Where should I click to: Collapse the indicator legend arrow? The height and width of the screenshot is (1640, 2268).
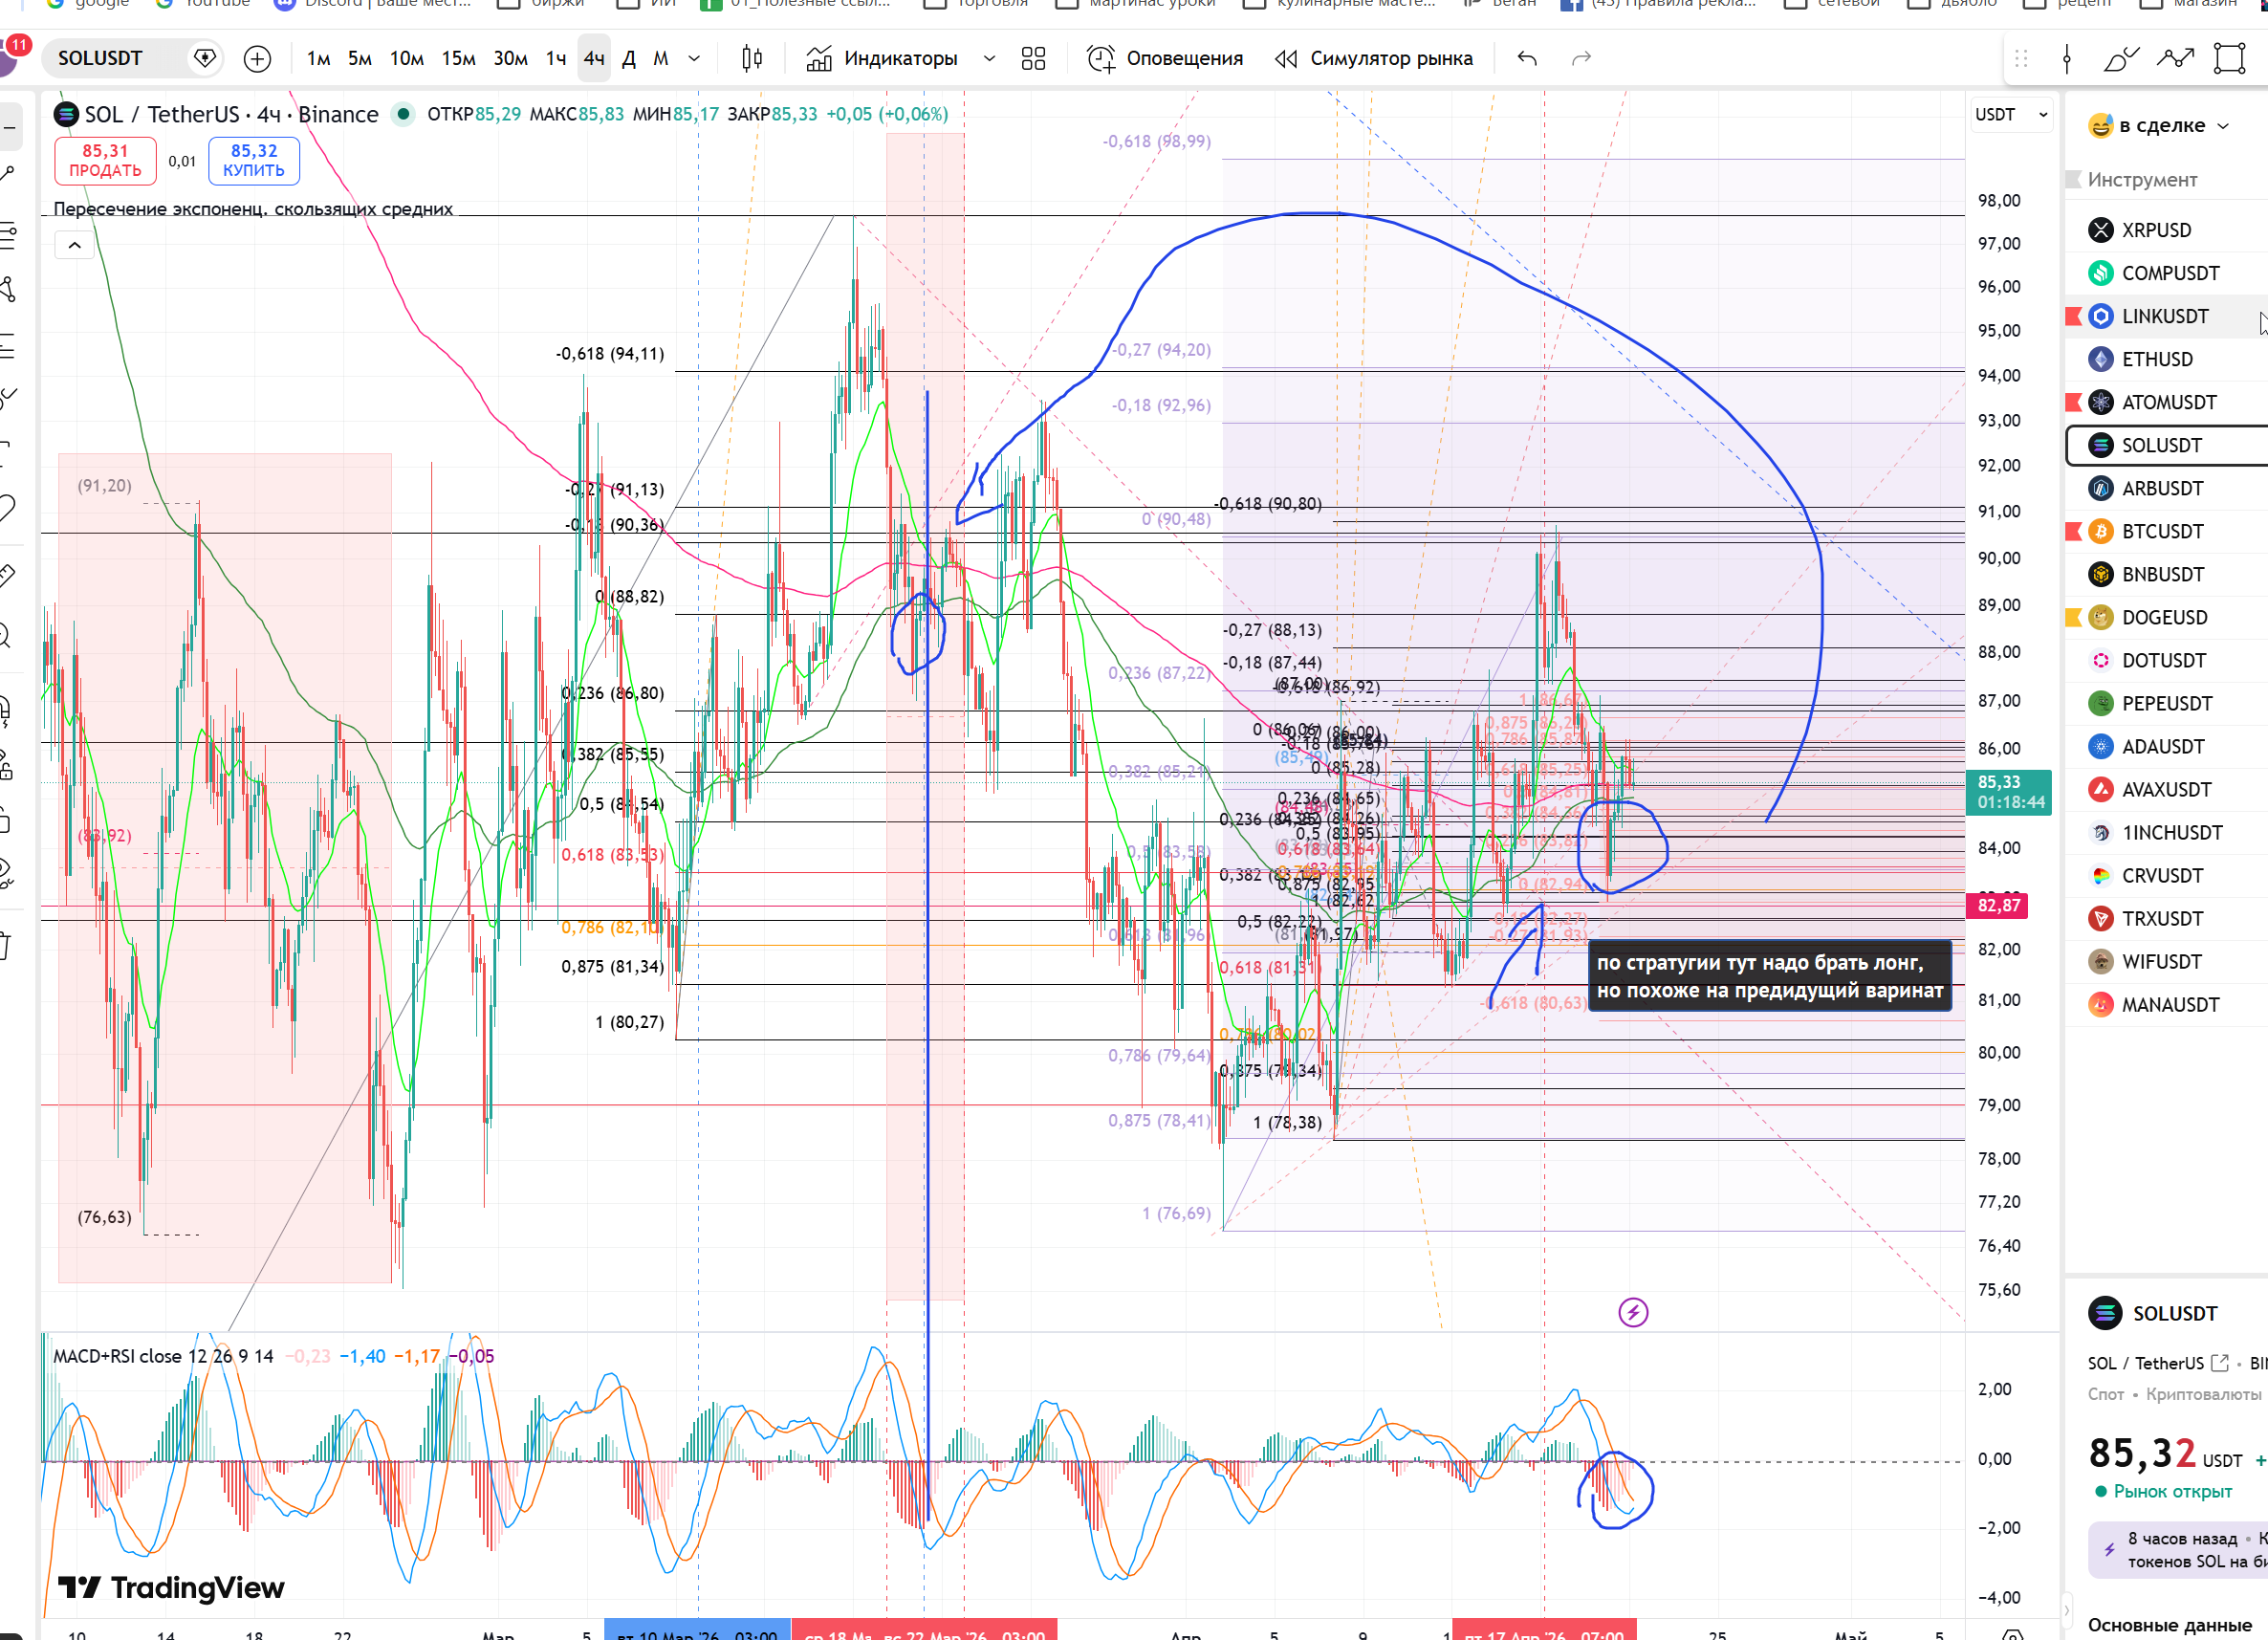click(74, 245)
